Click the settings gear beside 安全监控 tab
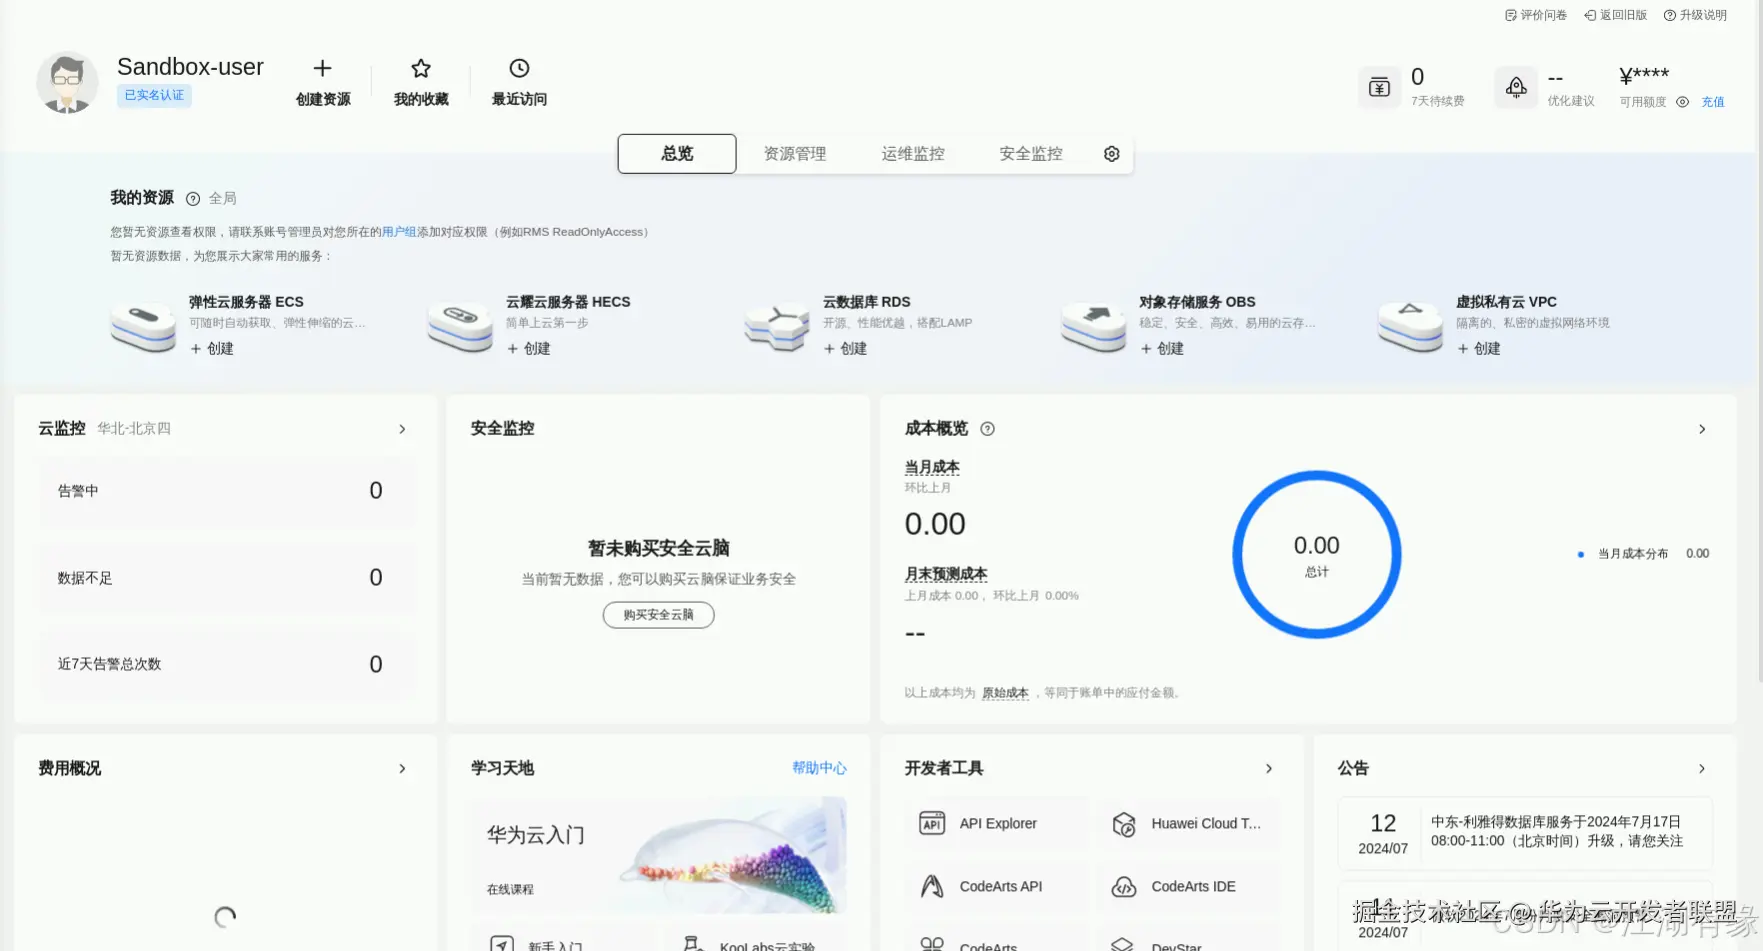This screenshot has height=951, width=1763. pos(1111,153)
